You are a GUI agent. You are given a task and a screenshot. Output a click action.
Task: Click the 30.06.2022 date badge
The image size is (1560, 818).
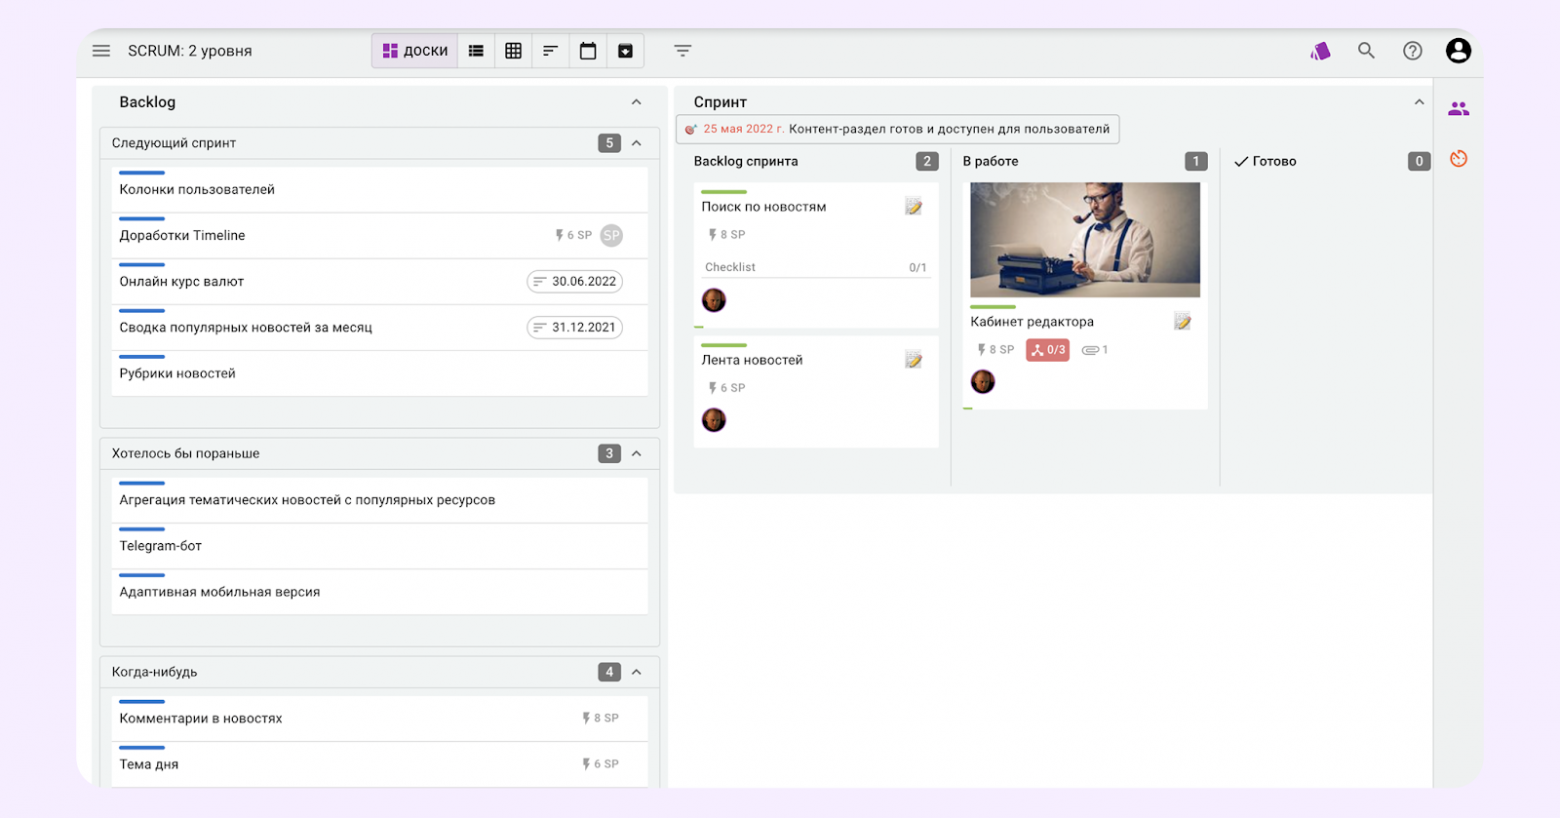[575, 282]
